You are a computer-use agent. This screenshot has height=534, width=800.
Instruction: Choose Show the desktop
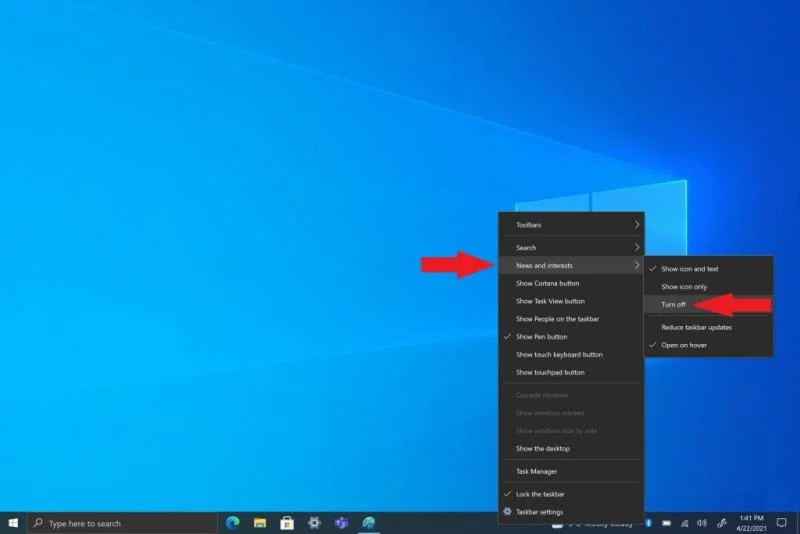pyautogui.click(x=571, y=448)
